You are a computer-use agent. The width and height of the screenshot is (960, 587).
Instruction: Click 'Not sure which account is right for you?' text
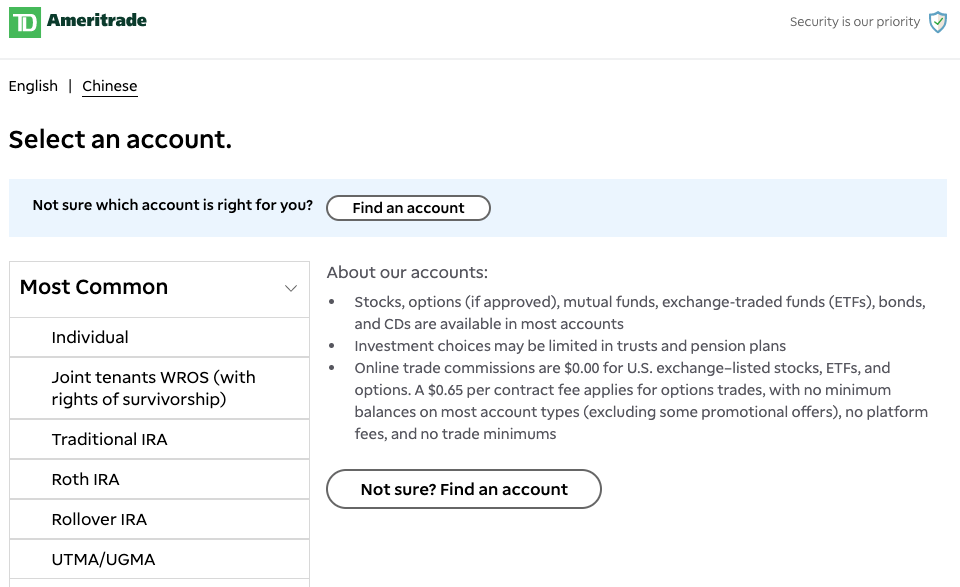pos(172,205)
